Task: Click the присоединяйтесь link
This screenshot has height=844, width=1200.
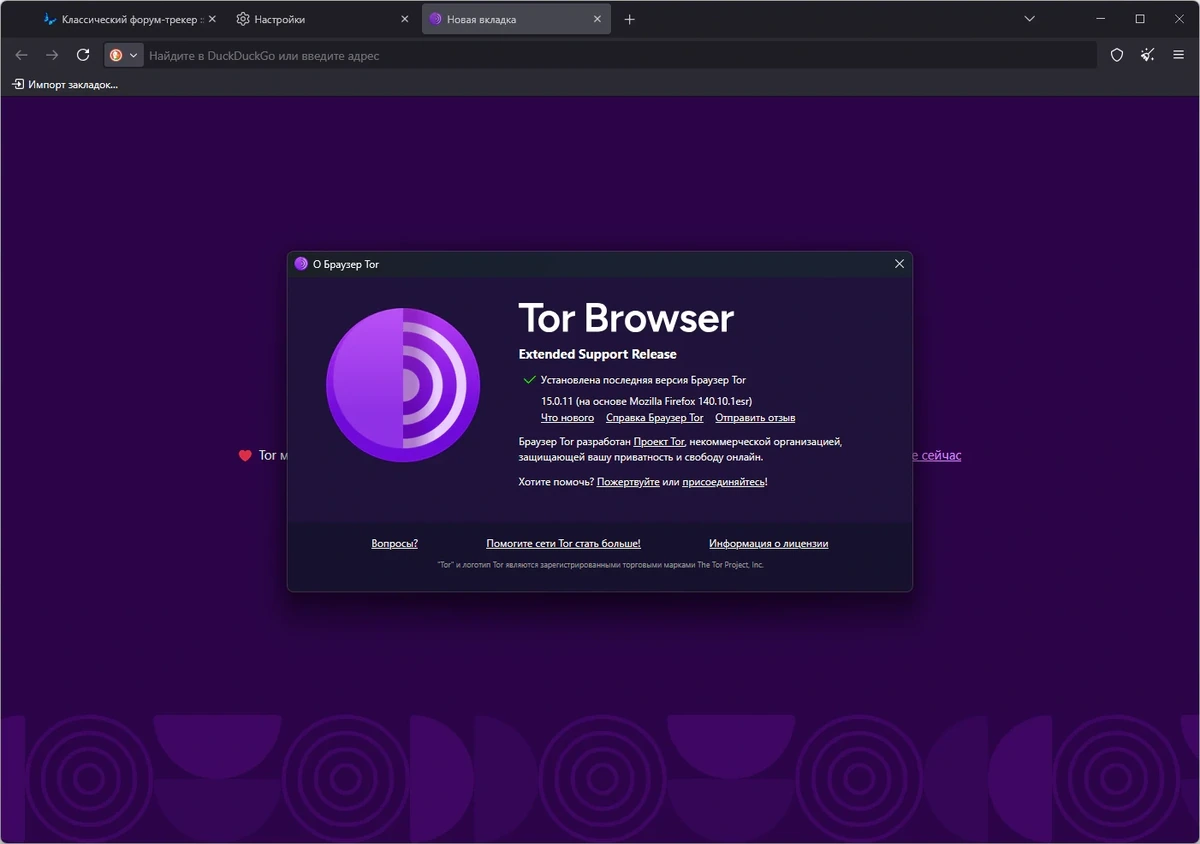Action: click(724, 482)
